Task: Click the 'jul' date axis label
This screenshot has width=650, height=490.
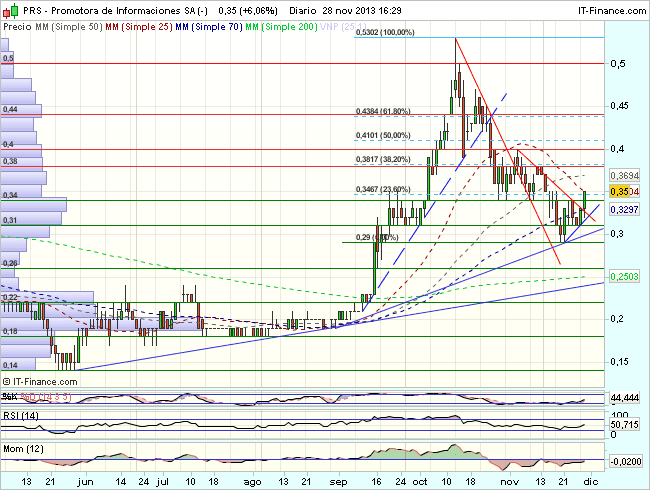Action: (x=162, y=482)
